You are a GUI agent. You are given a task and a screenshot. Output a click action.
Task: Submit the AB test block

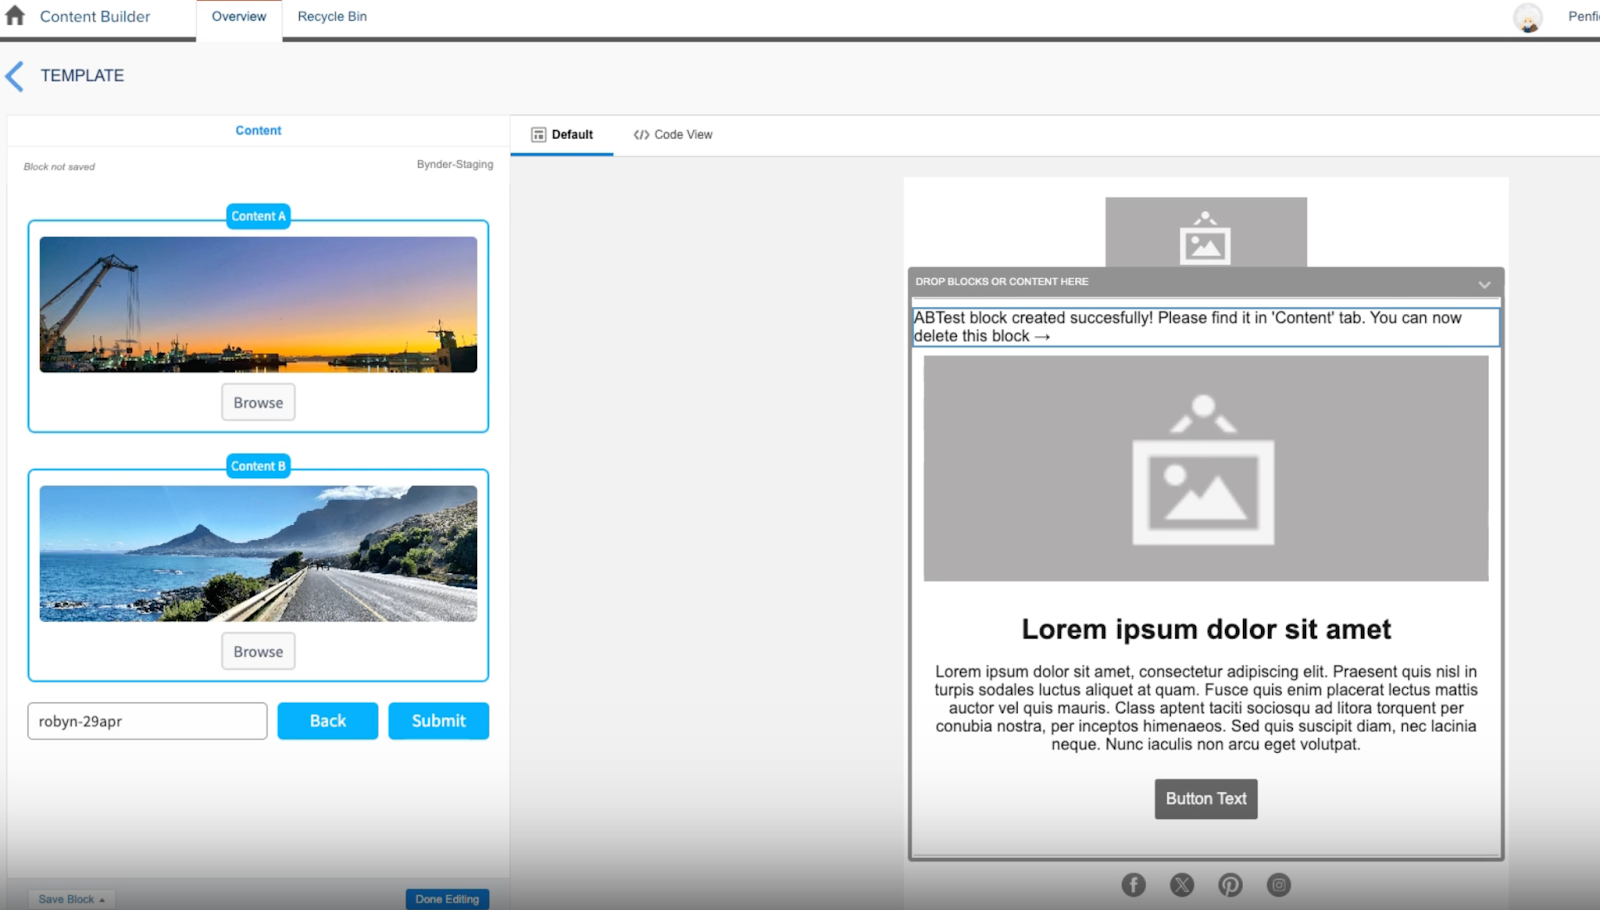pos(439,721)
